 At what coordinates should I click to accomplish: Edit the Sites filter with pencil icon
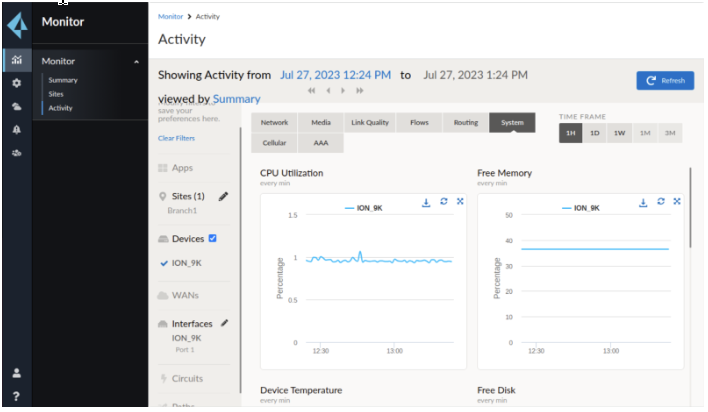[223, 197]
